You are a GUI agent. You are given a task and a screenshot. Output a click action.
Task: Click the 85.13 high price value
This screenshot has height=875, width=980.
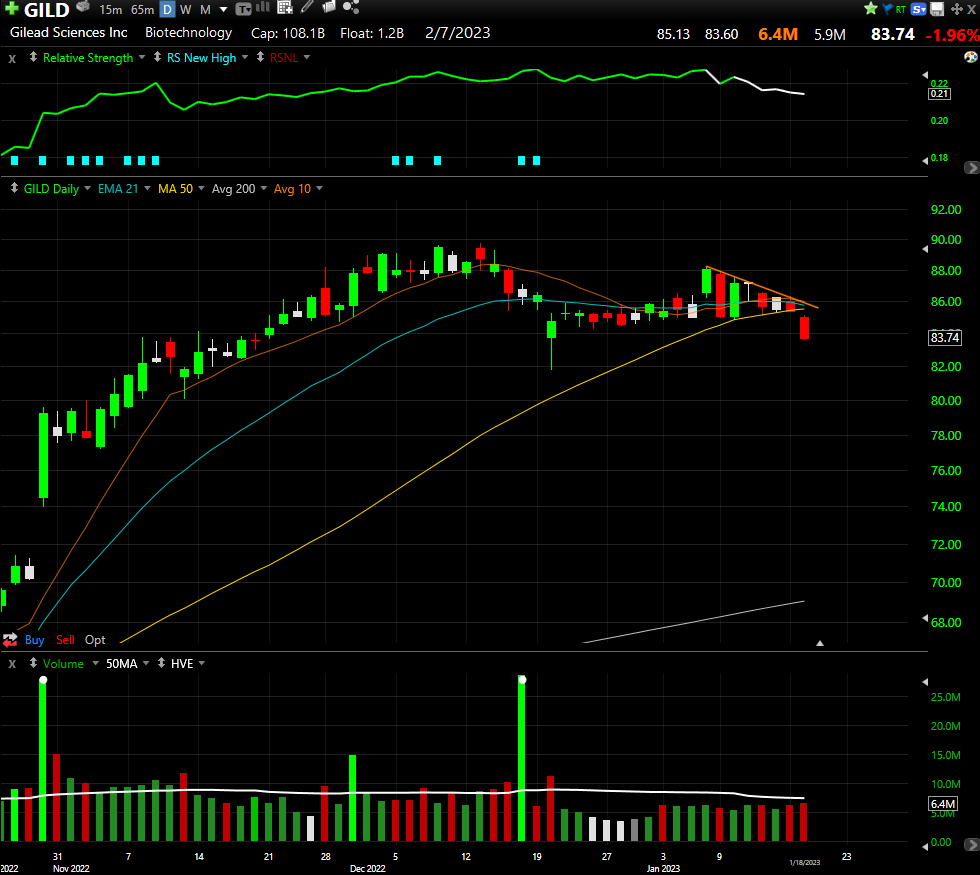pos(673,34)
